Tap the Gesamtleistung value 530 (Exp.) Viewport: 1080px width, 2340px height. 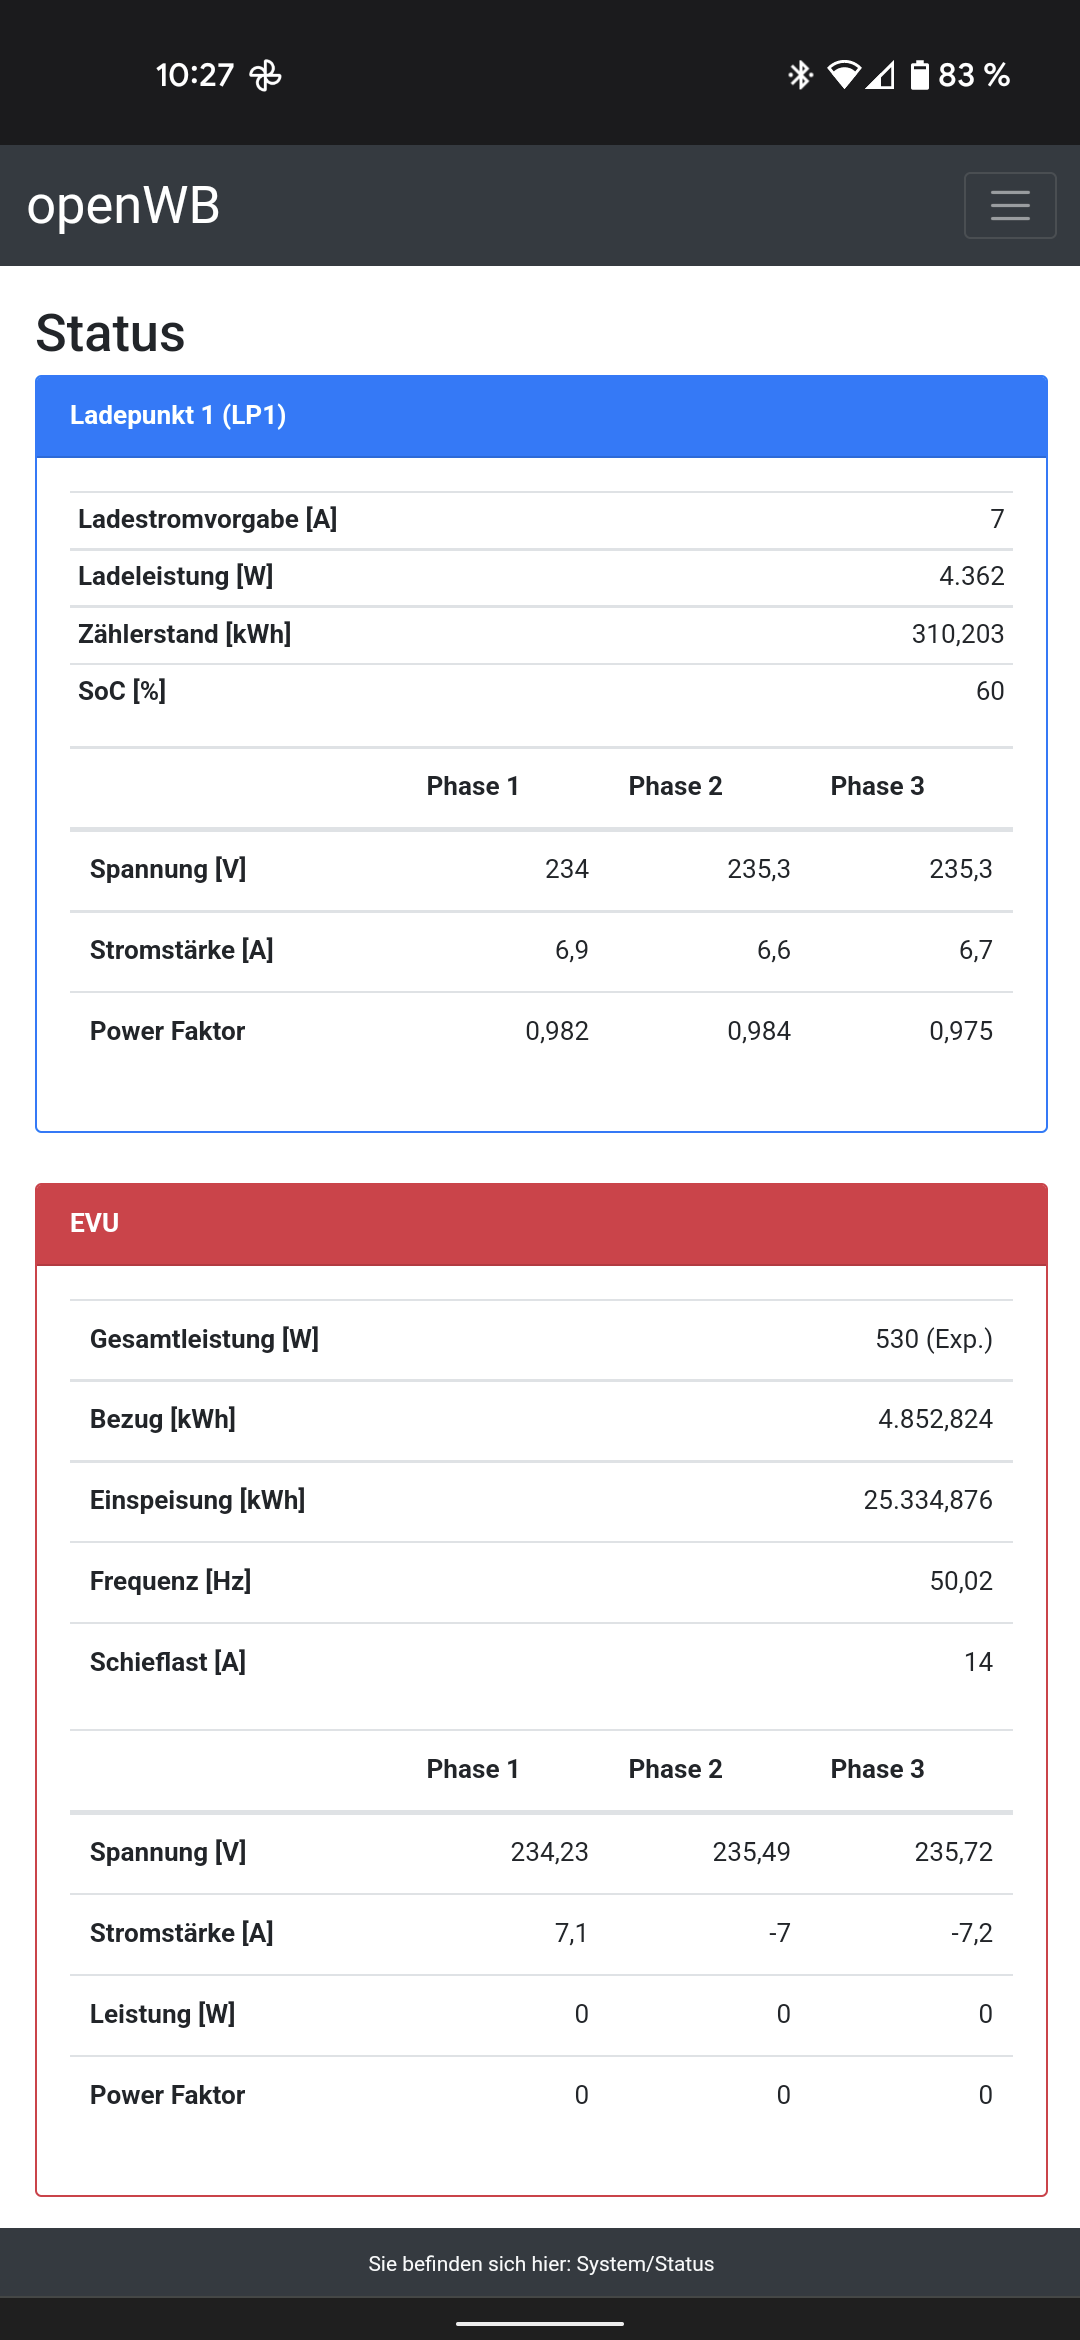tap(933, 1339)
